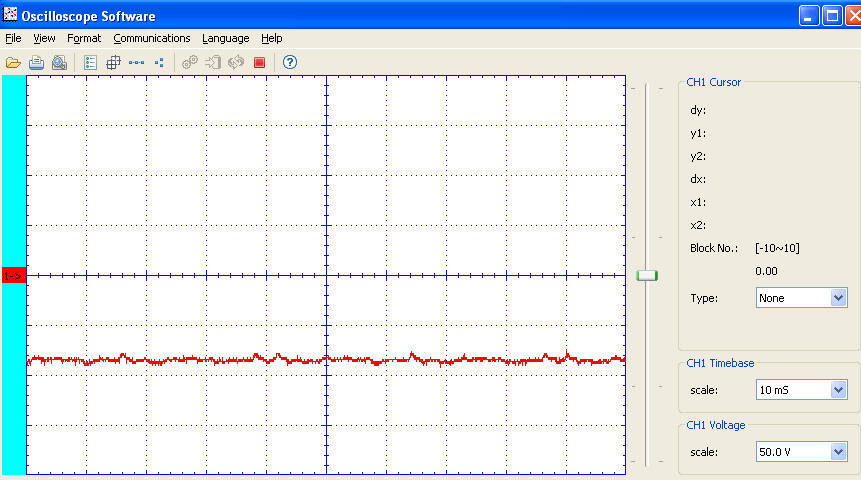This screenshot has height=480, width=861.
Task: Expand the CH1 Timebase scale dropdown
Action: pos(838,390)
